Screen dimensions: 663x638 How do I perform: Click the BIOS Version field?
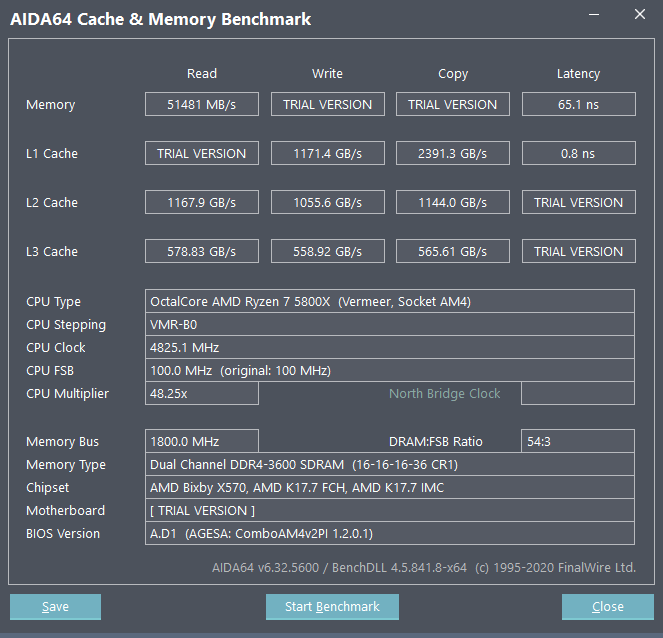[x=390, y=533]
